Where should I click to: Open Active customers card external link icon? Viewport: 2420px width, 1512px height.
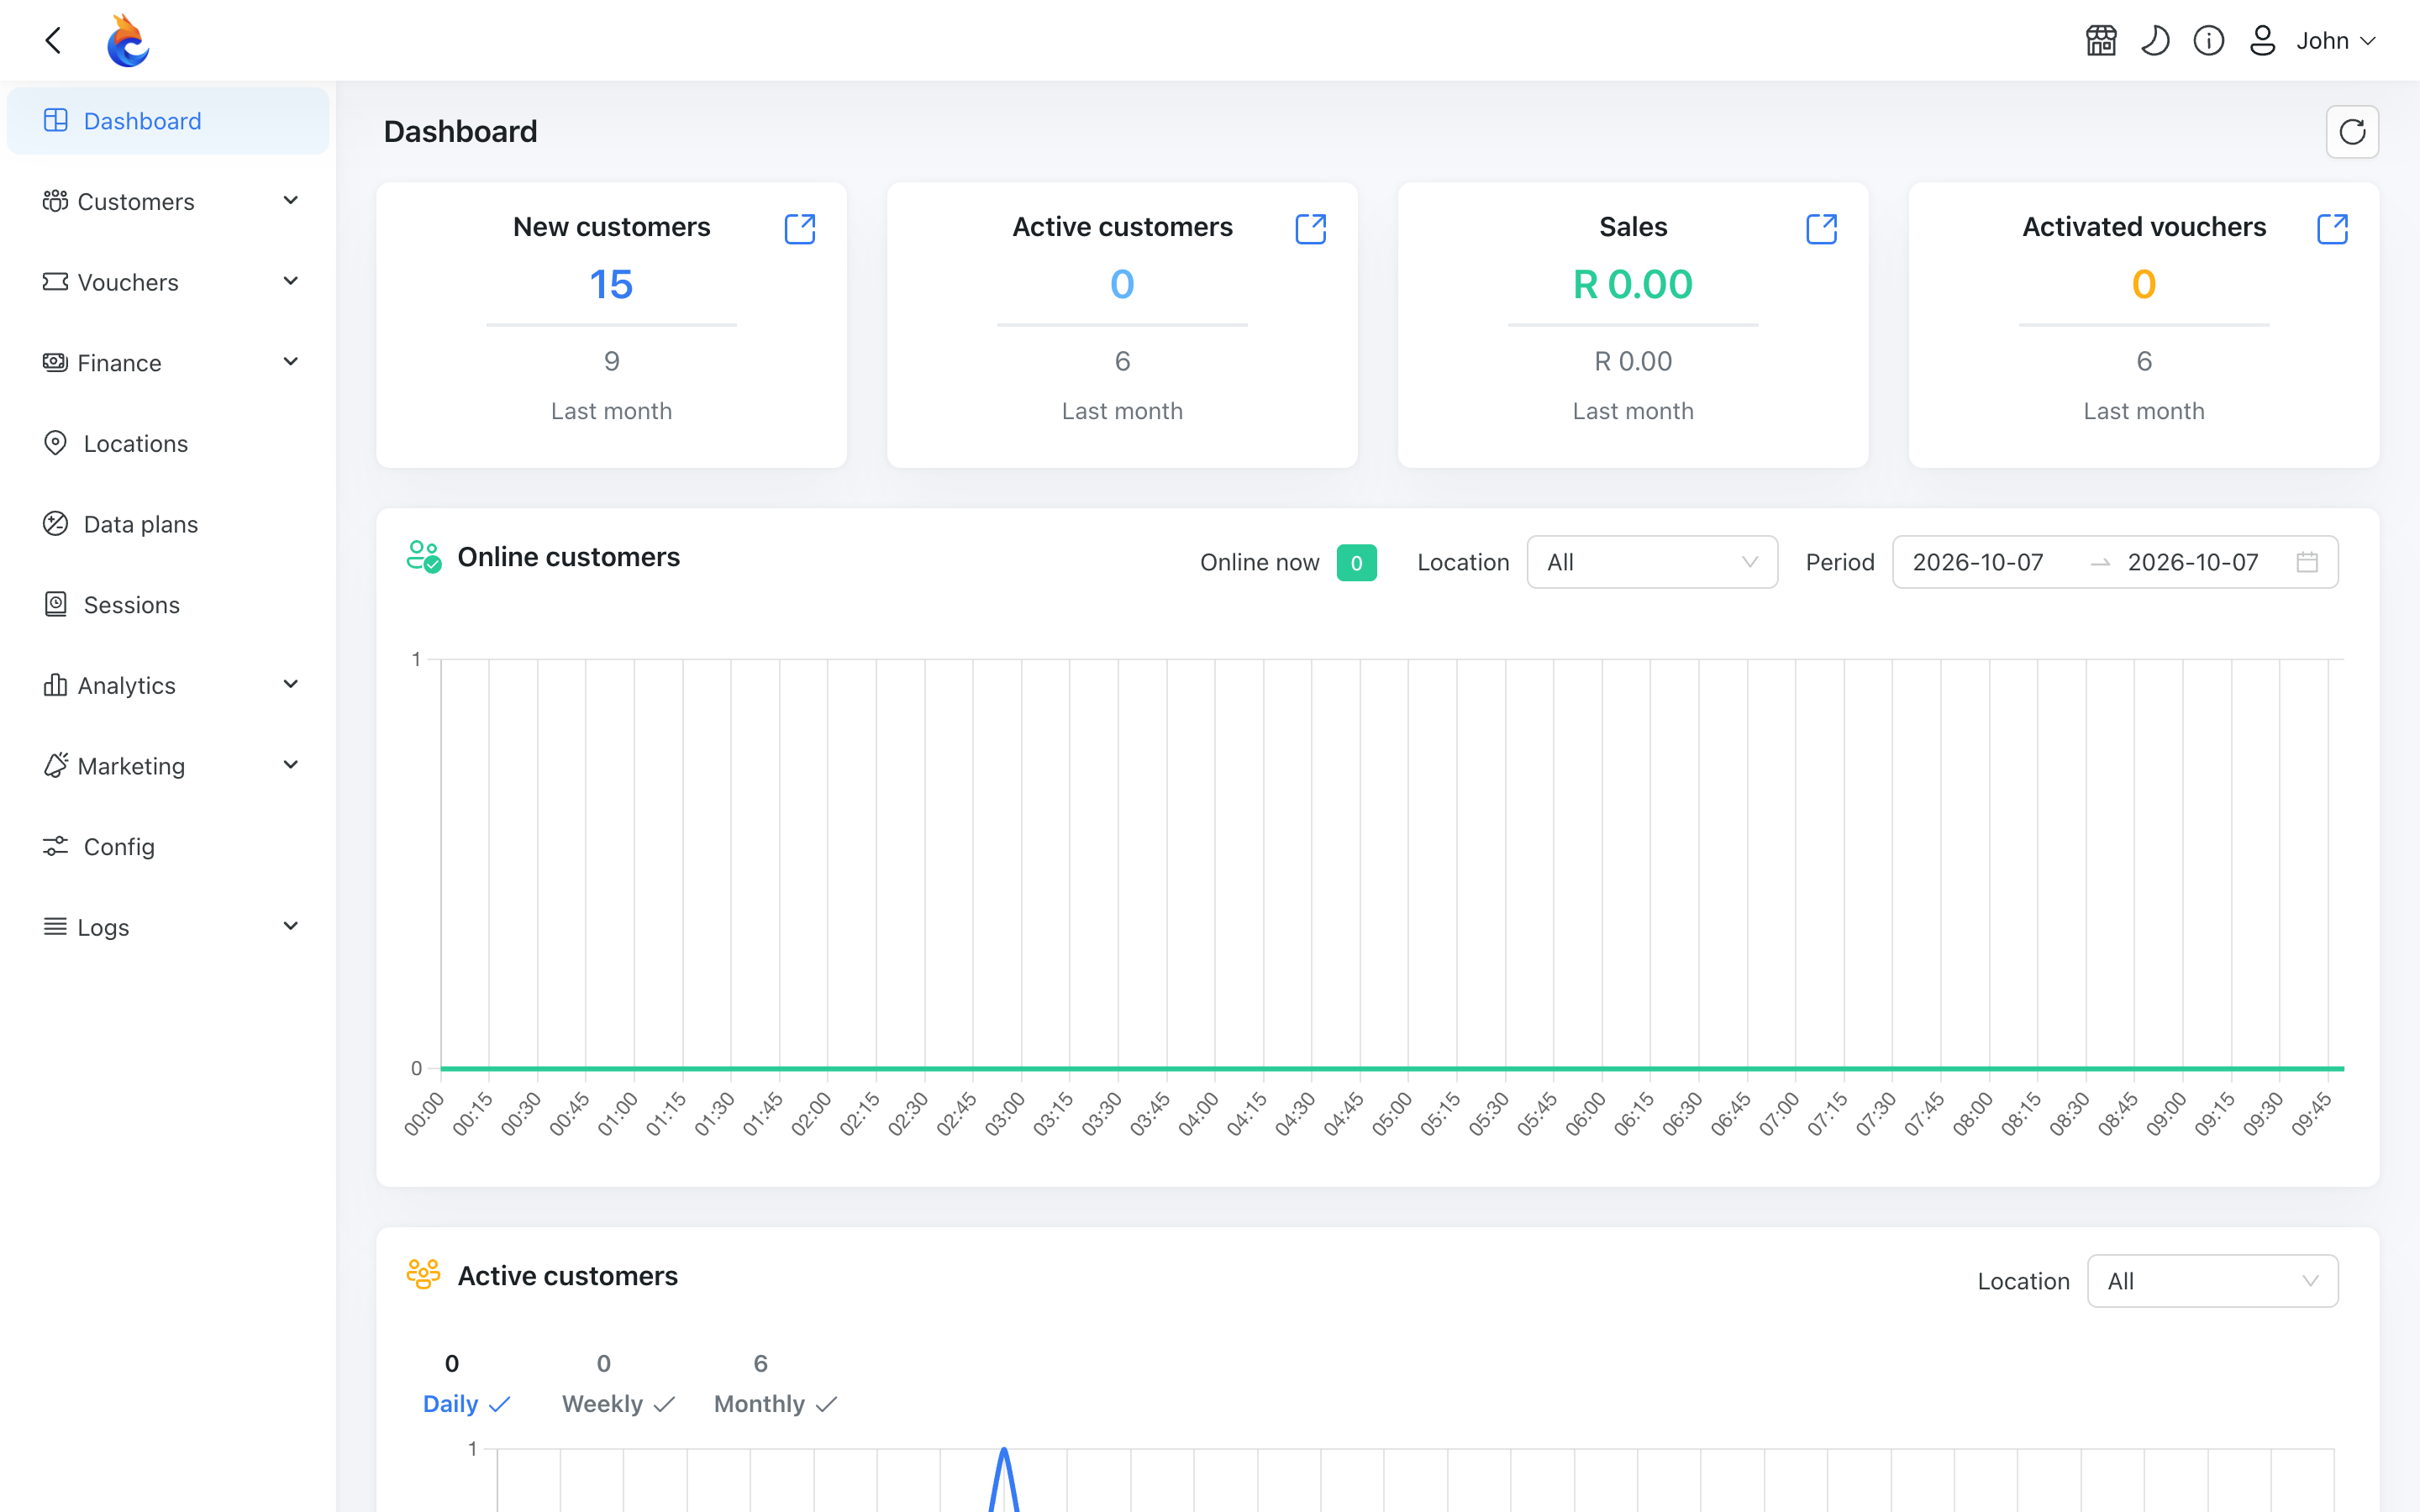click(x=1311, y=229)
